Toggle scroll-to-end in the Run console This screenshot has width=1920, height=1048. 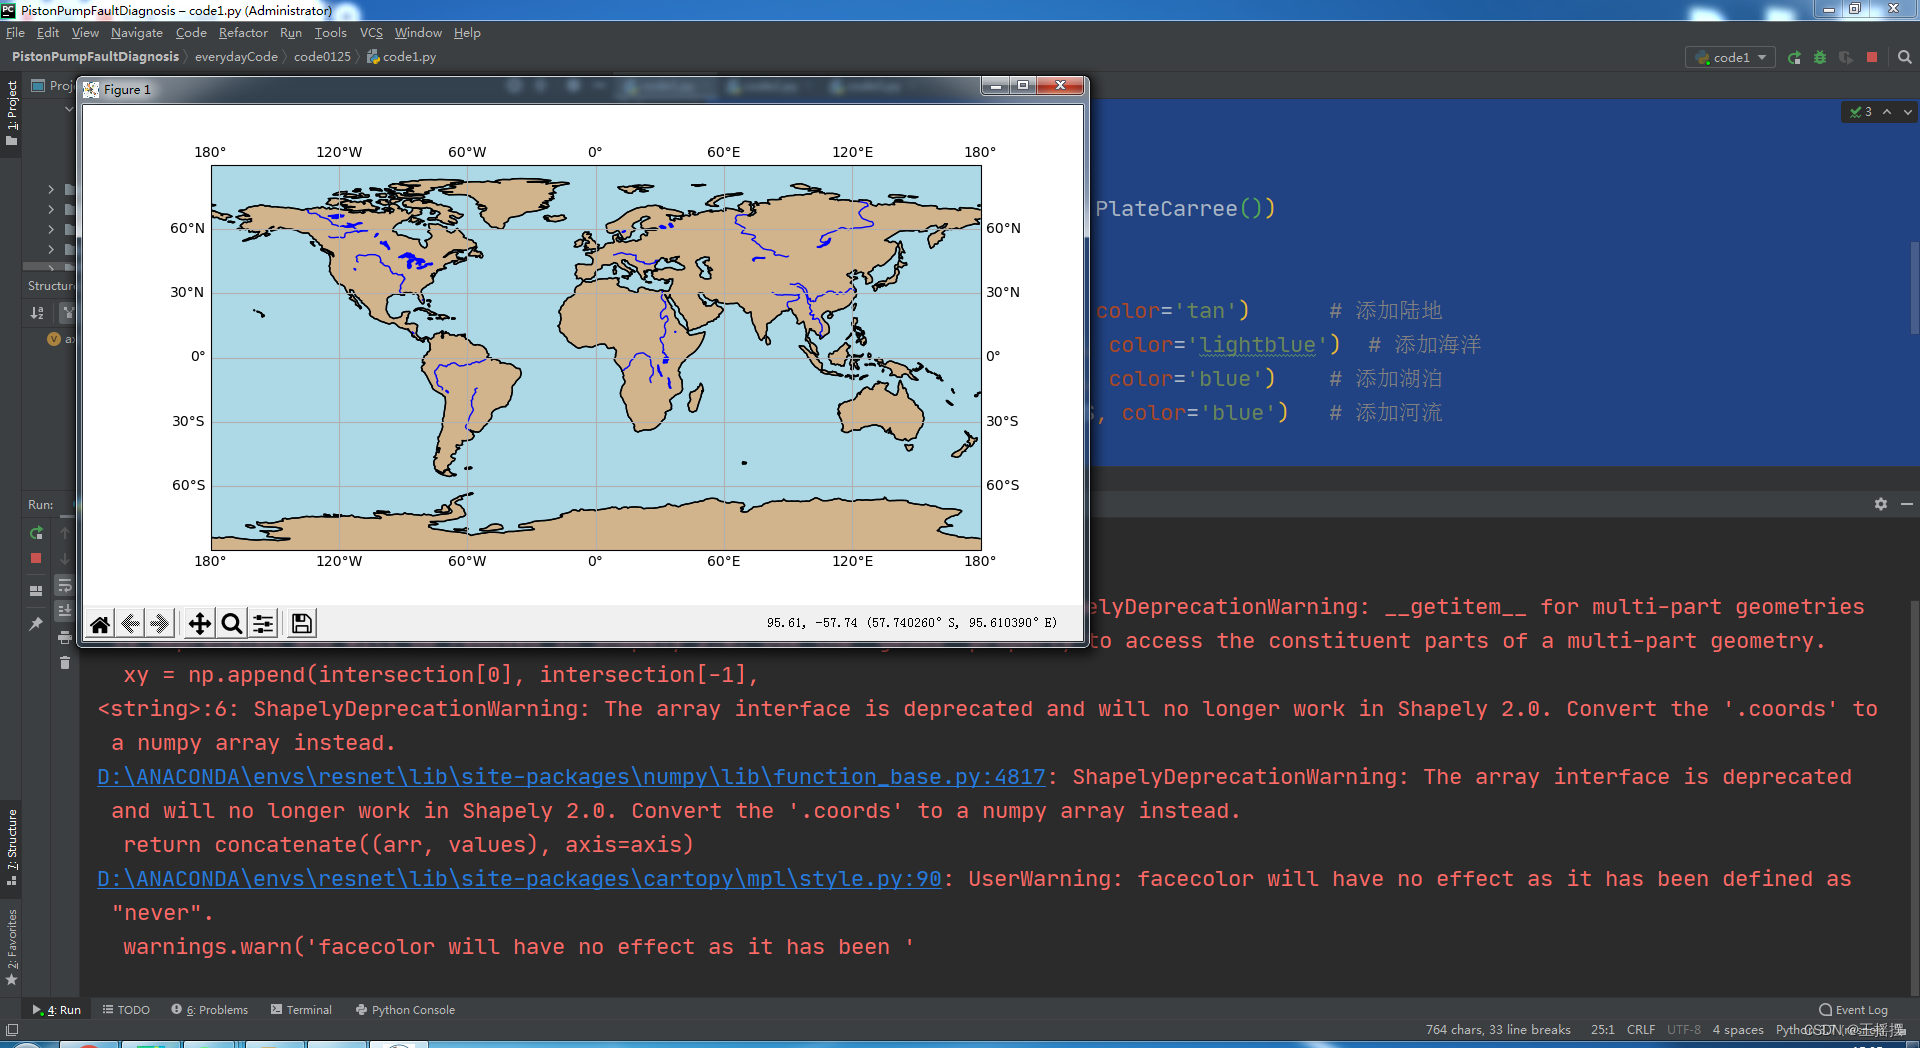coord(65,610)
